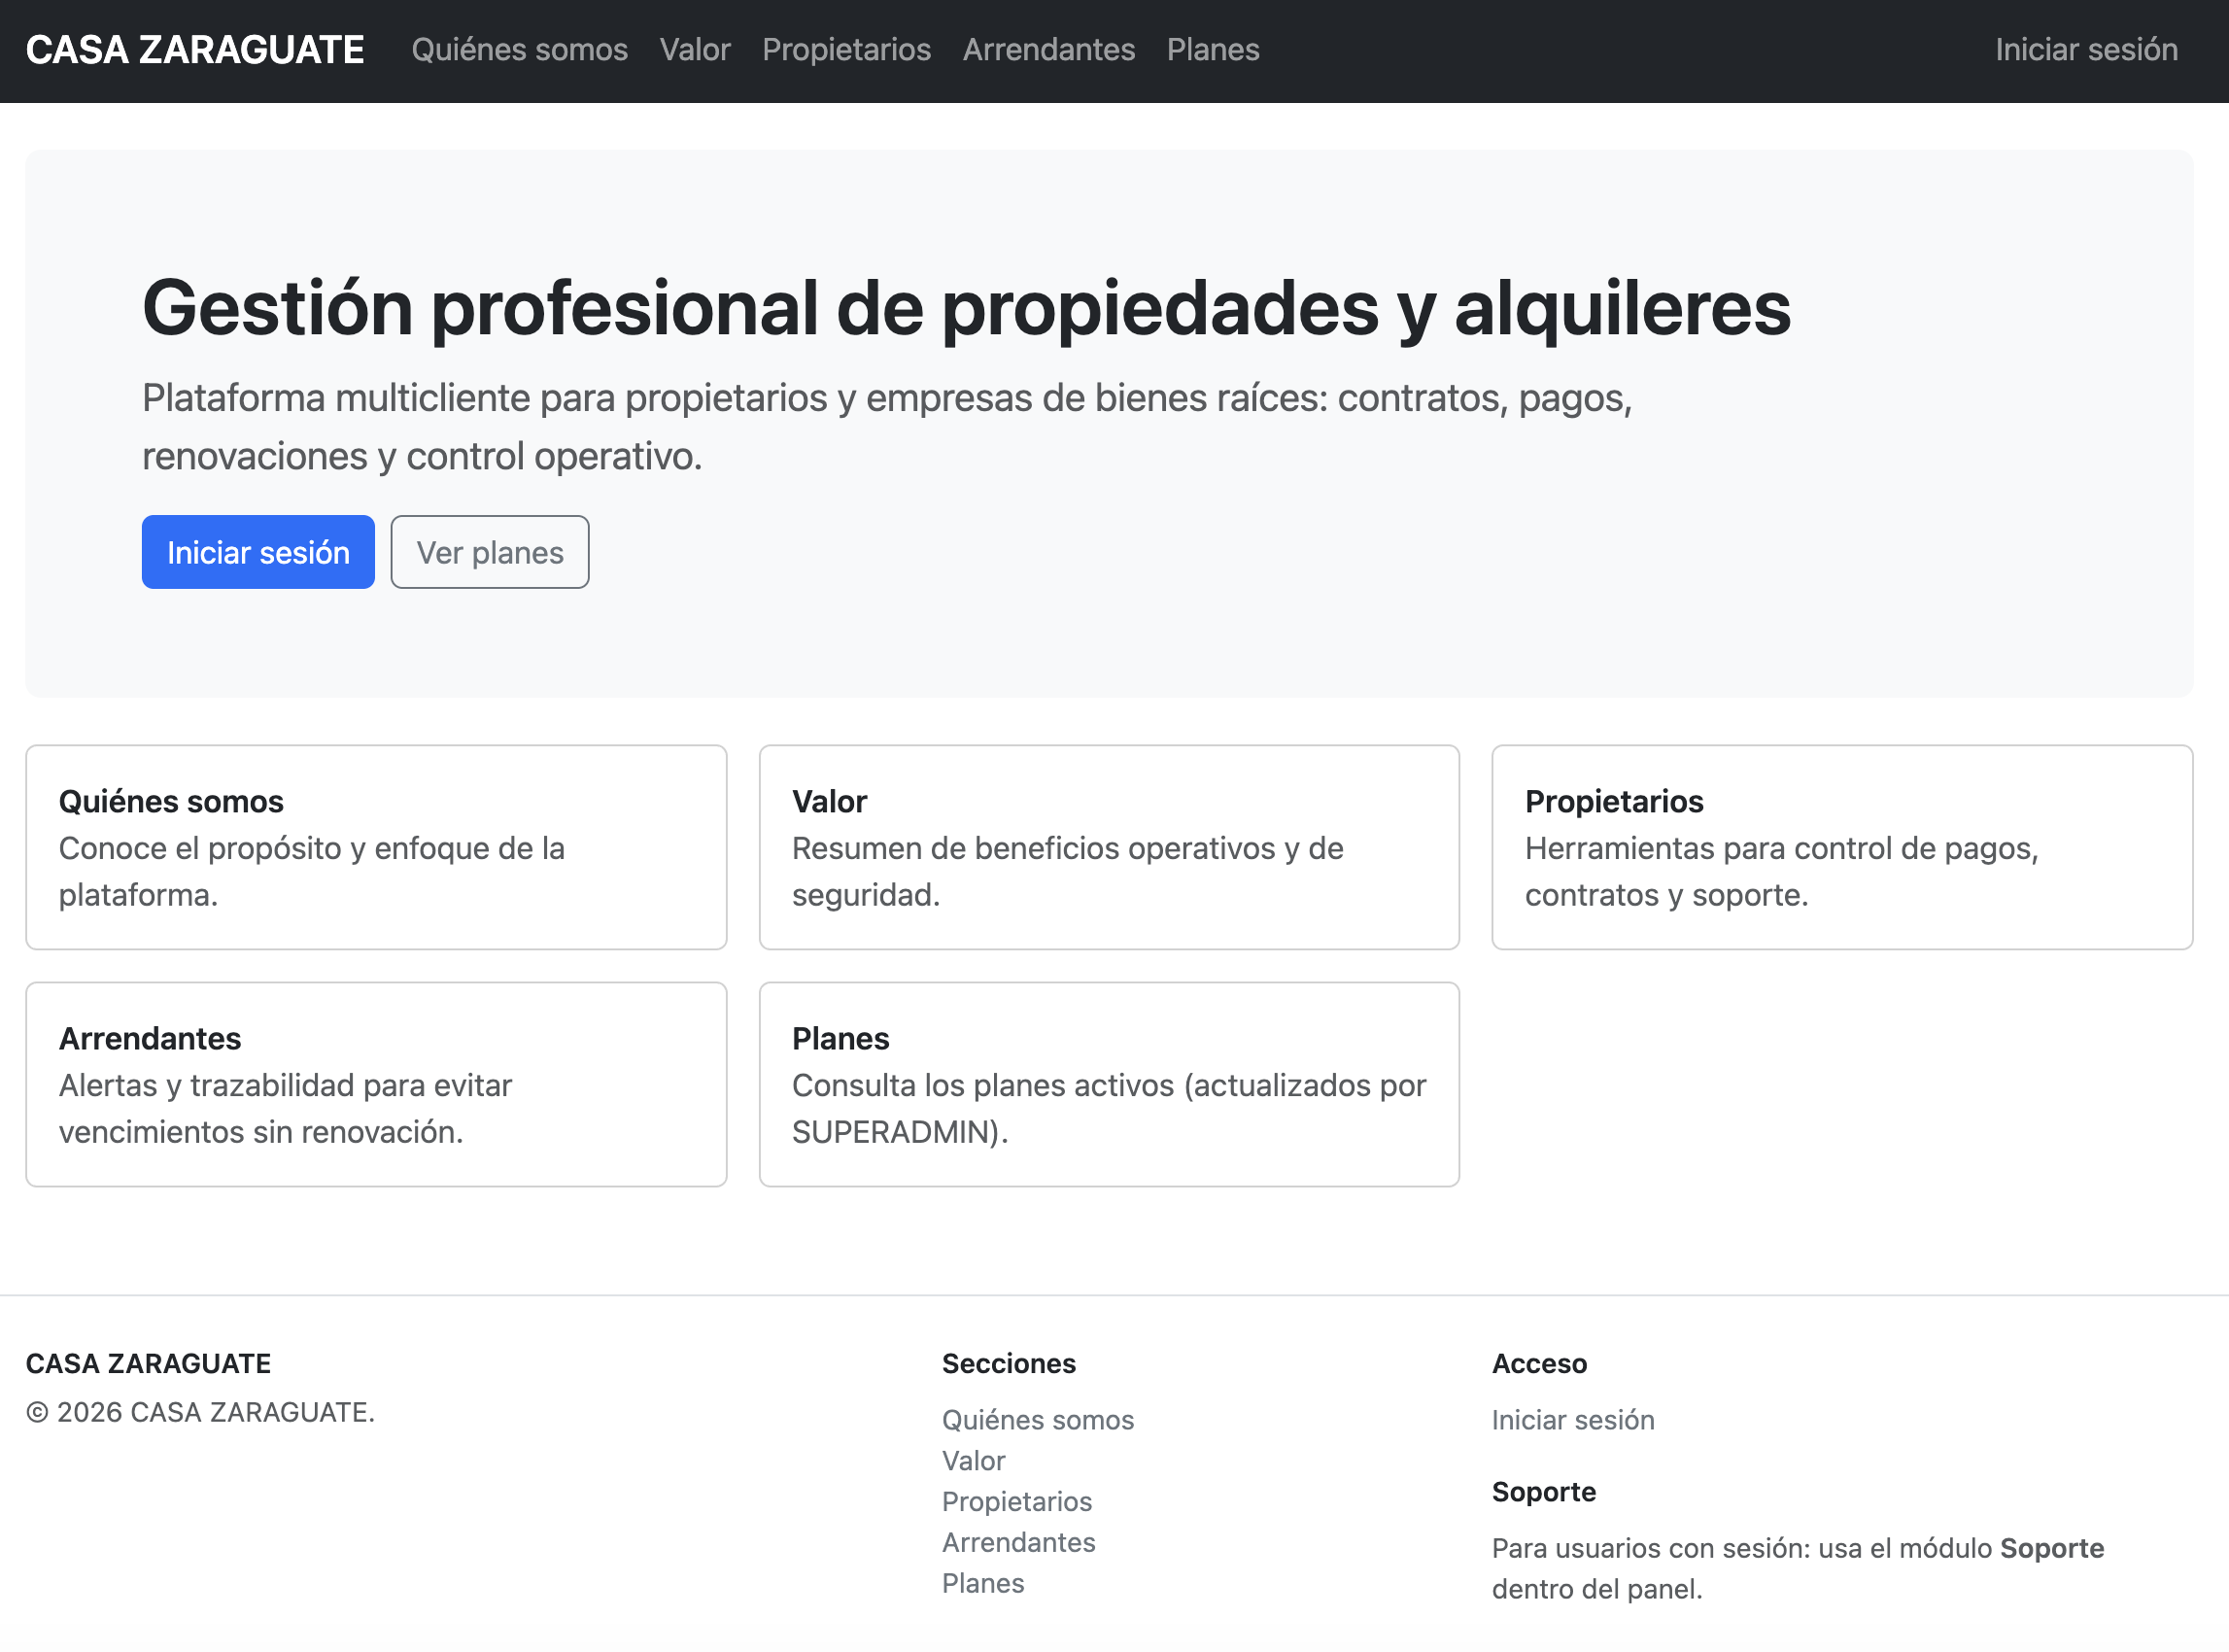Select Valor from the footer links
The width and height of the screenshot is (2229, 1652).
coord(973,1460)
